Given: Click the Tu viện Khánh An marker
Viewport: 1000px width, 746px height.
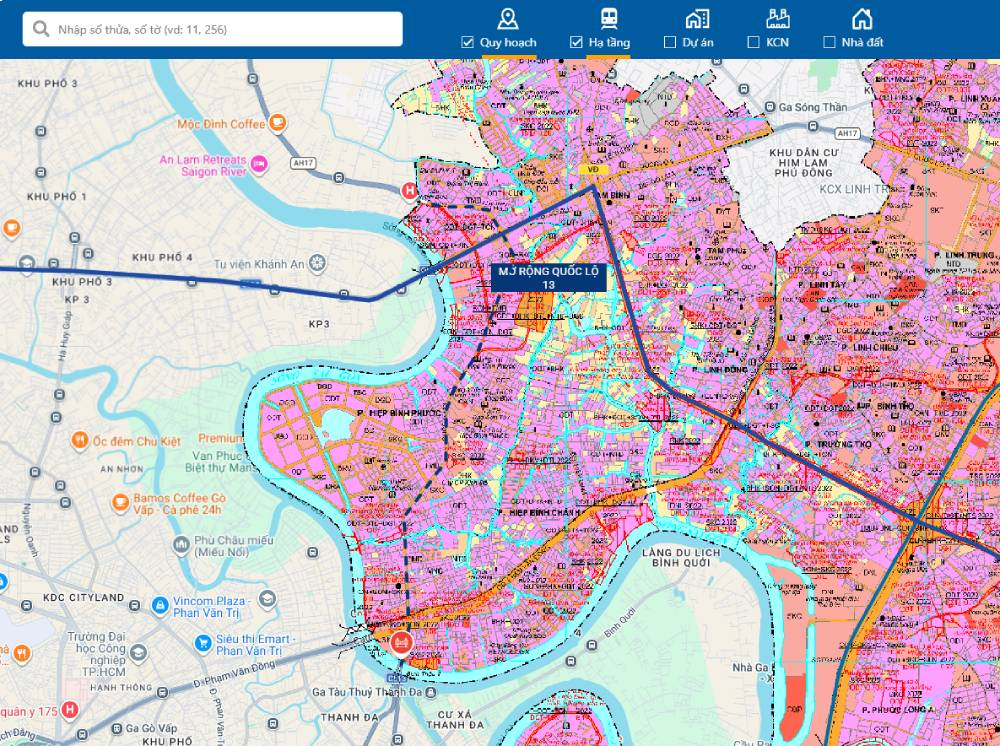Looking at the screenshot, I should click(317, 263).
